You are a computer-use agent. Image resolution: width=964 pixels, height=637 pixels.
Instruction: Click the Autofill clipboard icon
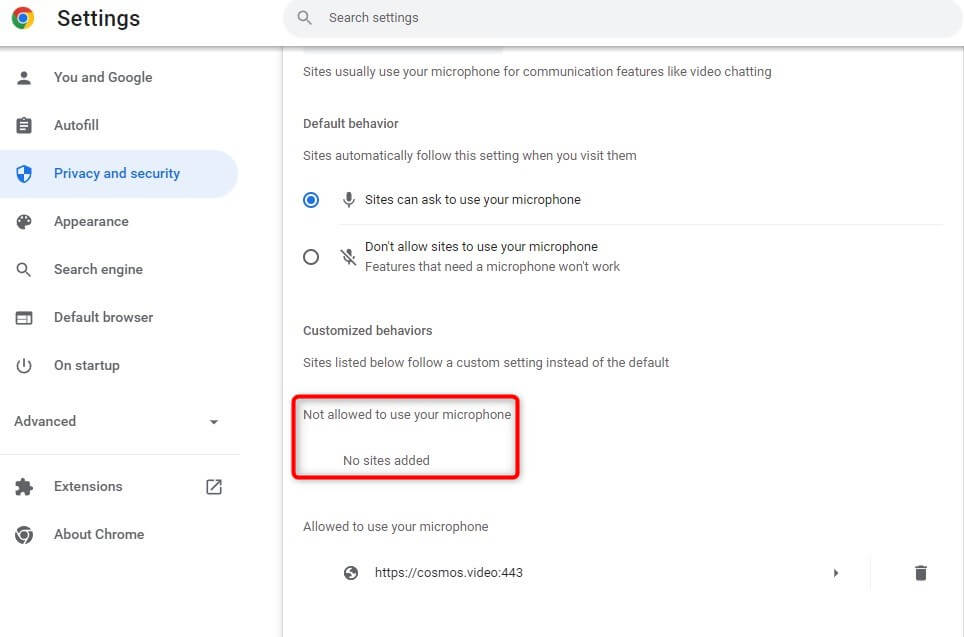pos(24,126)
